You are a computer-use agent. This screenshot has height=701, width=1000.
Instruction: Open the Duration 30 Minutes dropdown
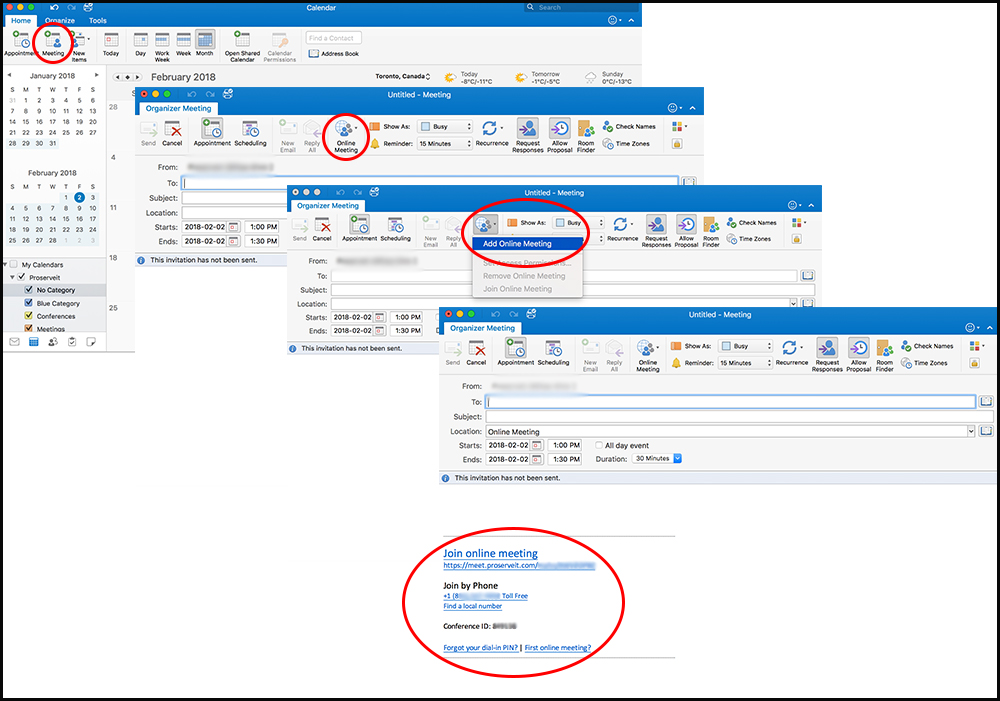click(677, 459)
